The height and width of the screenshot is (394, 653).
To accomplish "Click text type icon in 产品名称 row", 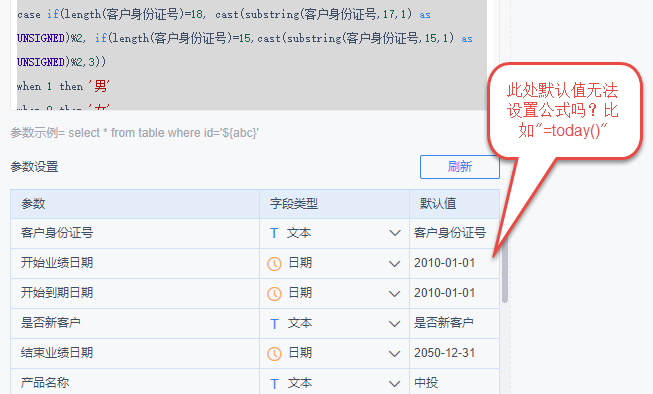I will [x=274, y=384].
